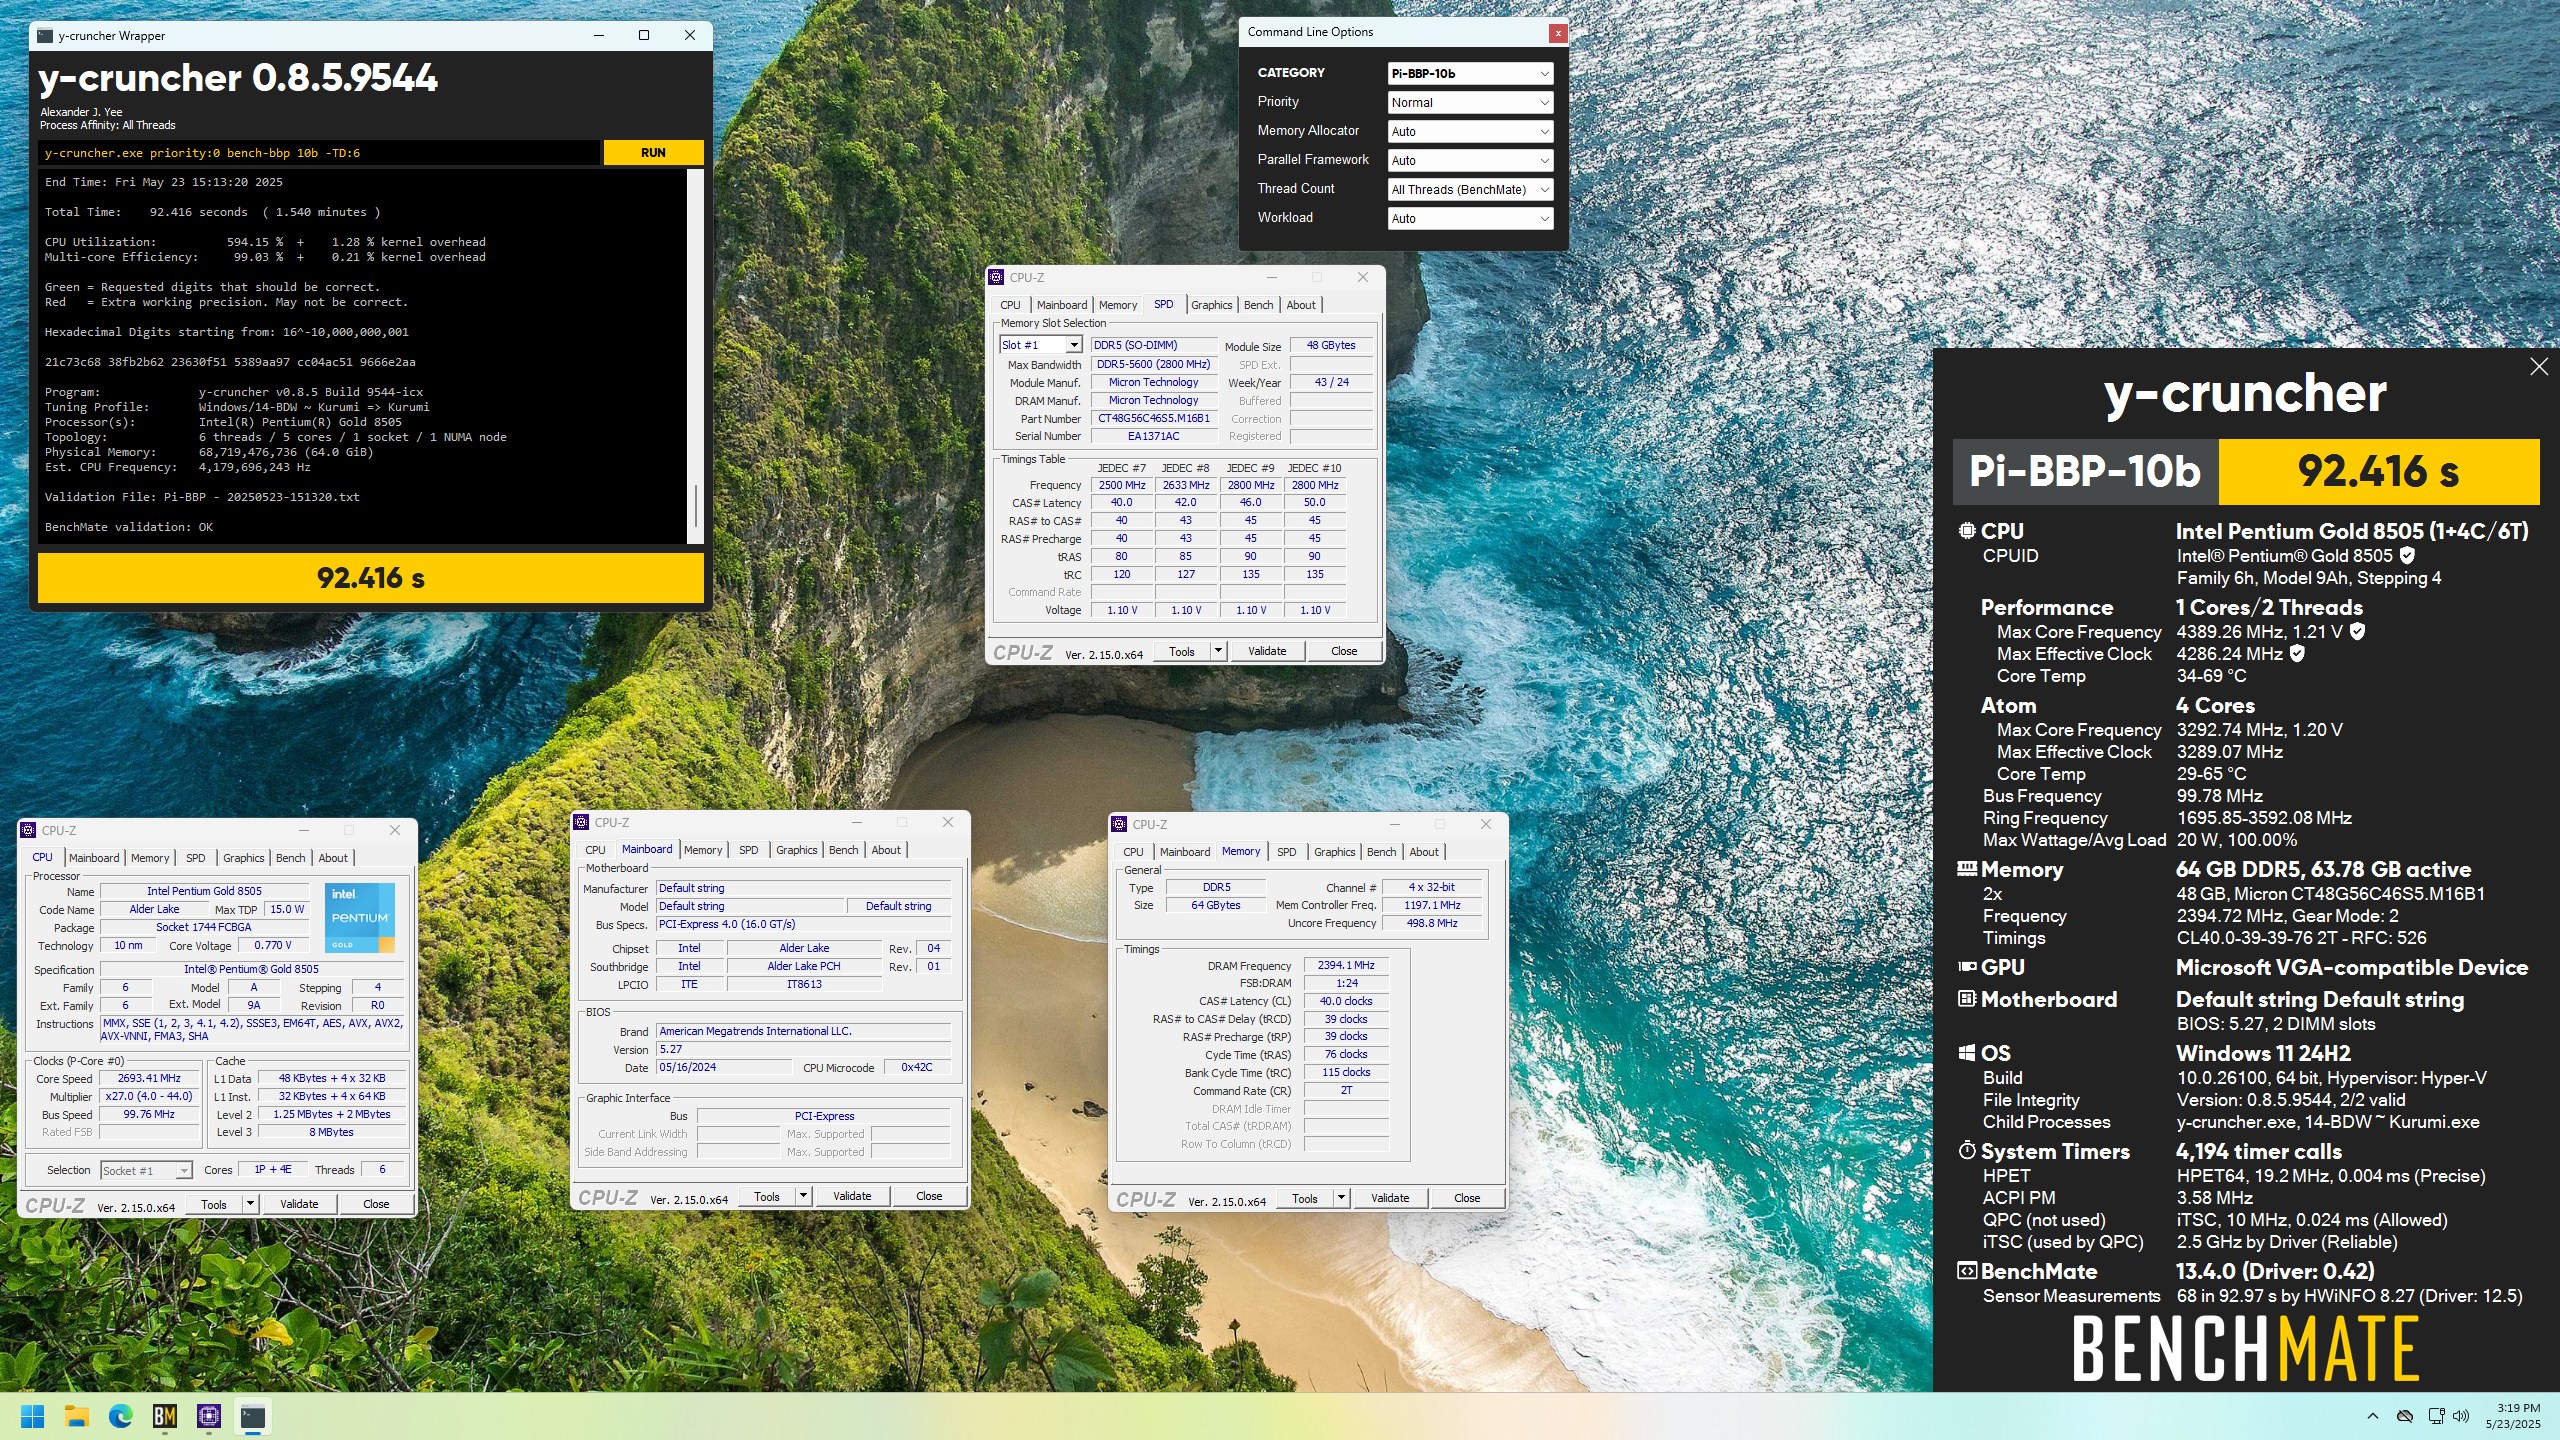
Task: Select Bench tab in CPU window
Action: pos(291,858)
